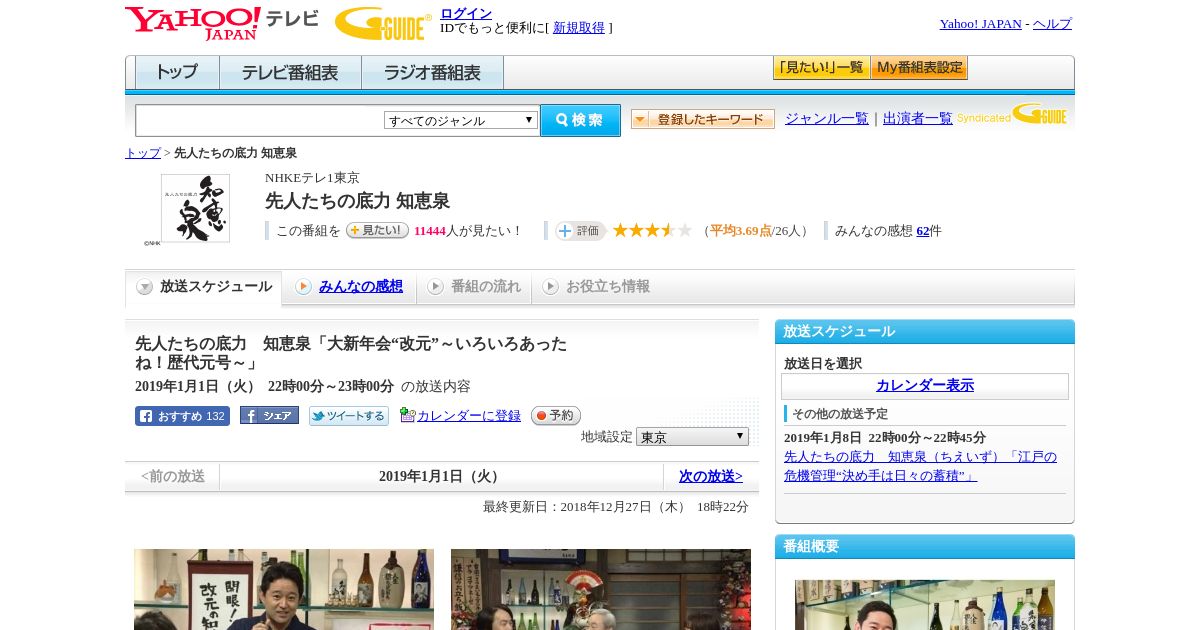Click the トップ breadcrumb link
1200x630 pixels.
[143, 153]
